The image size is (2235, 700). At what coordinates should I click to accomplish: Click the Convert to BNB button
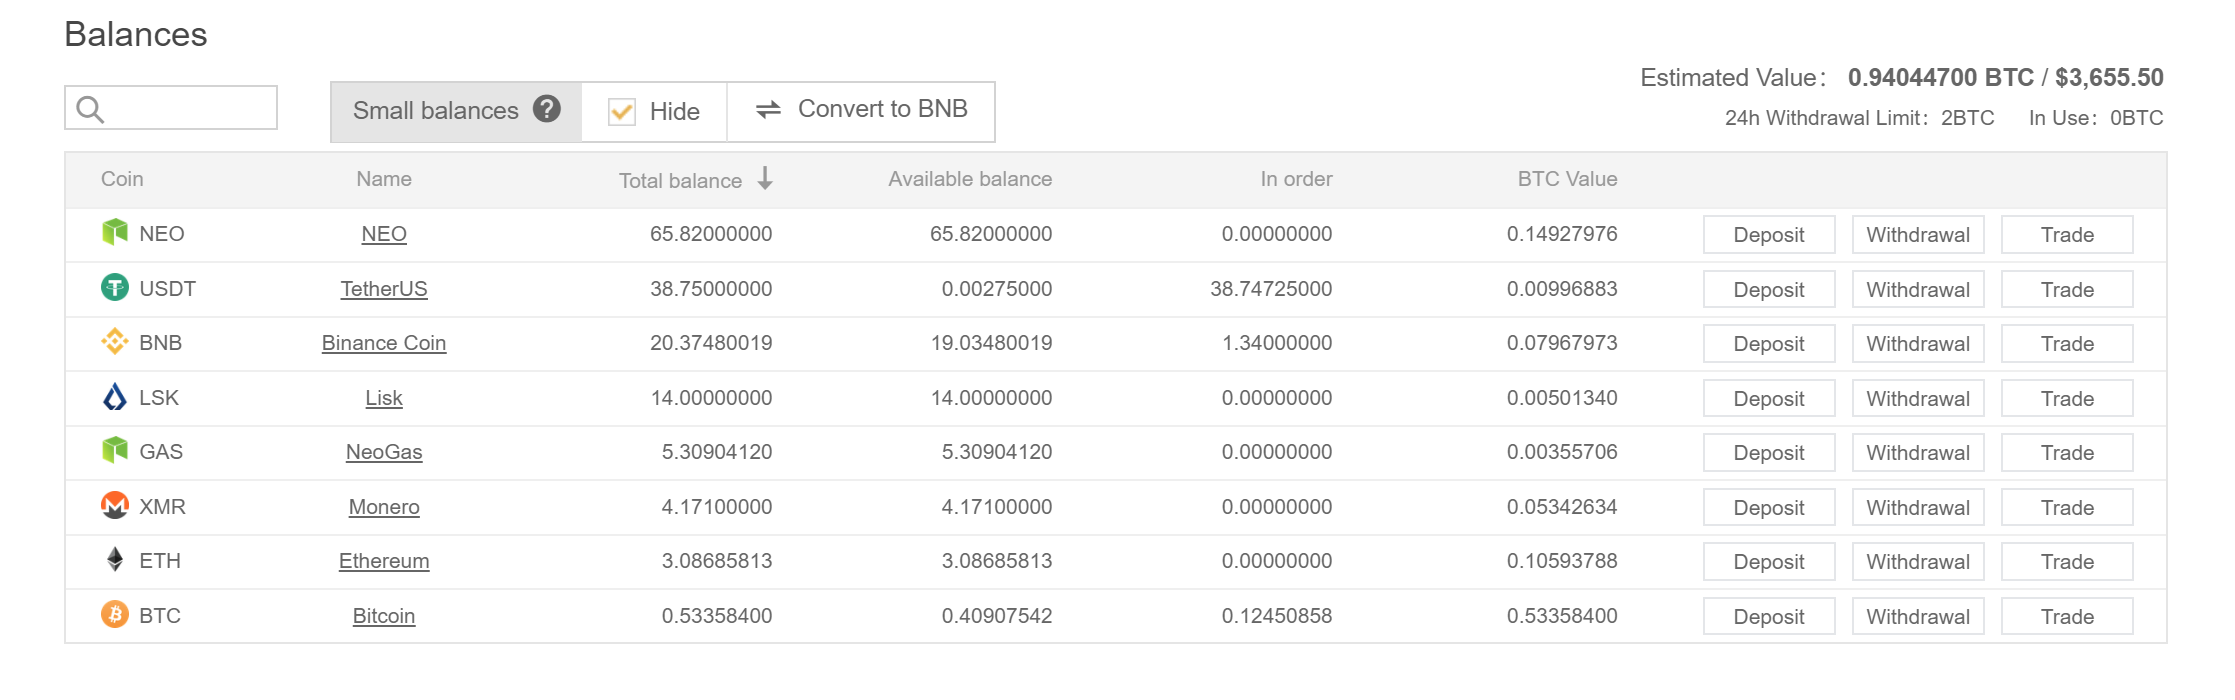click(861, 111)
